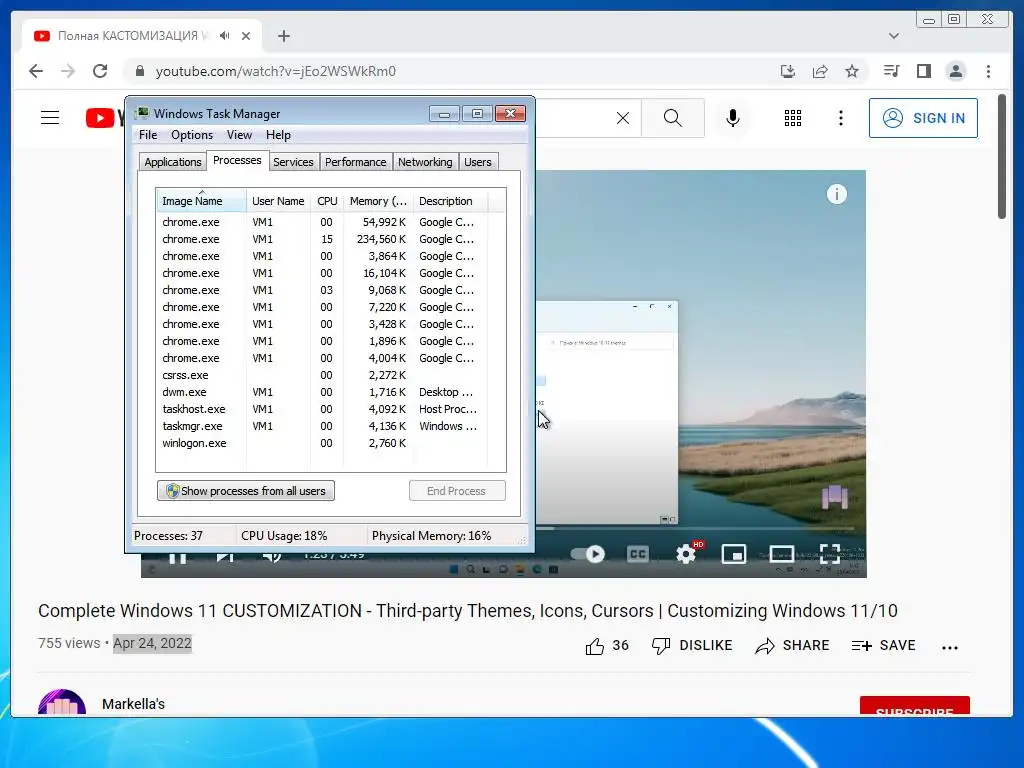
Task: Go back using the browser back arrow
Action: [x=36, y=71]
